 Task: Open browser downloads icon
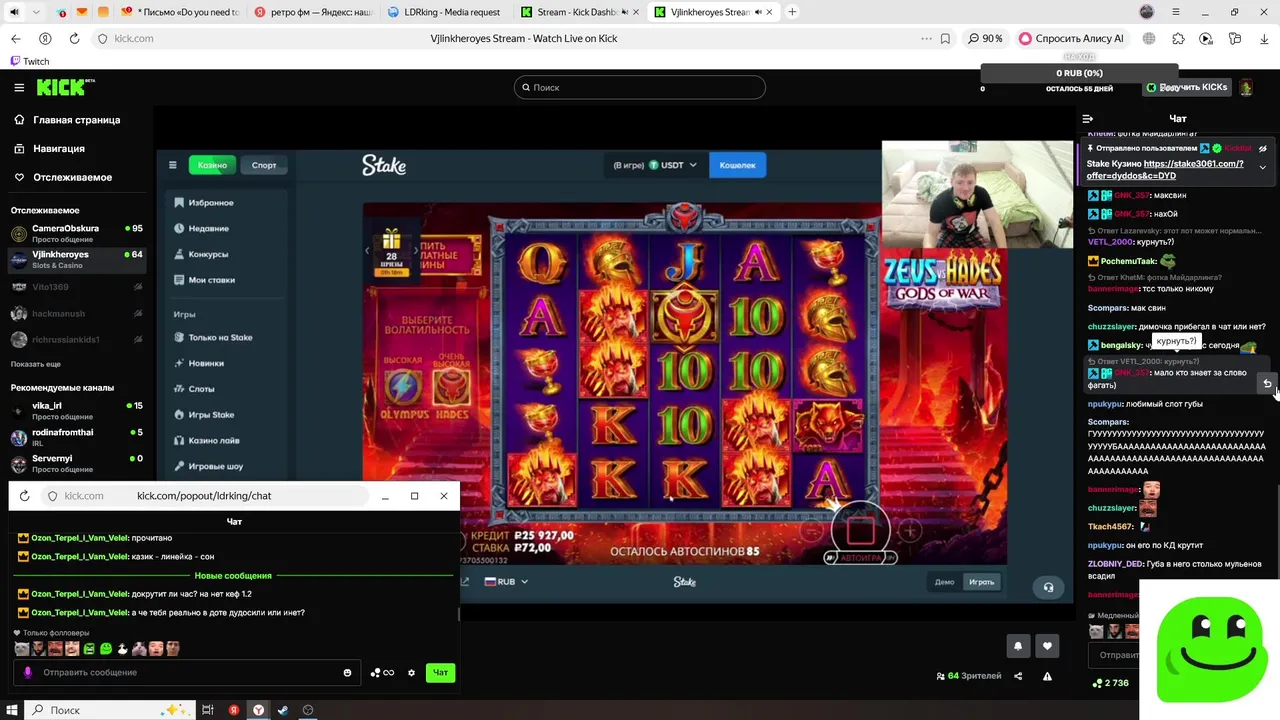coord(1263,38)
